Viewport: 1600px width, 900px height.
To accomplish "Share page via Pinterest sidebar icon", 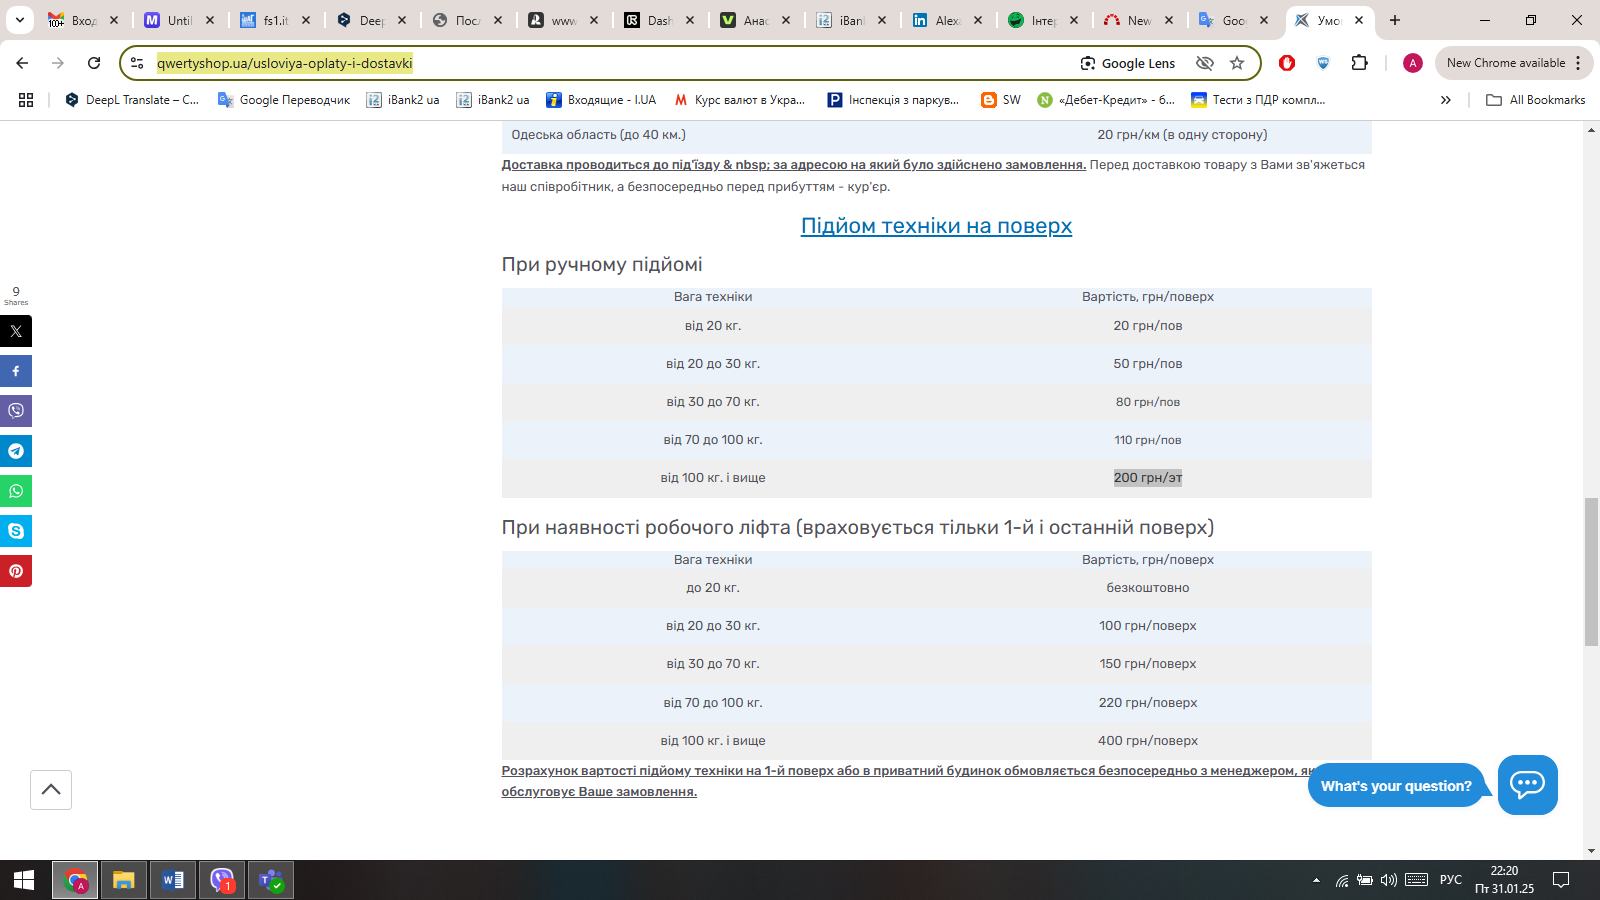I will (16, 571).
